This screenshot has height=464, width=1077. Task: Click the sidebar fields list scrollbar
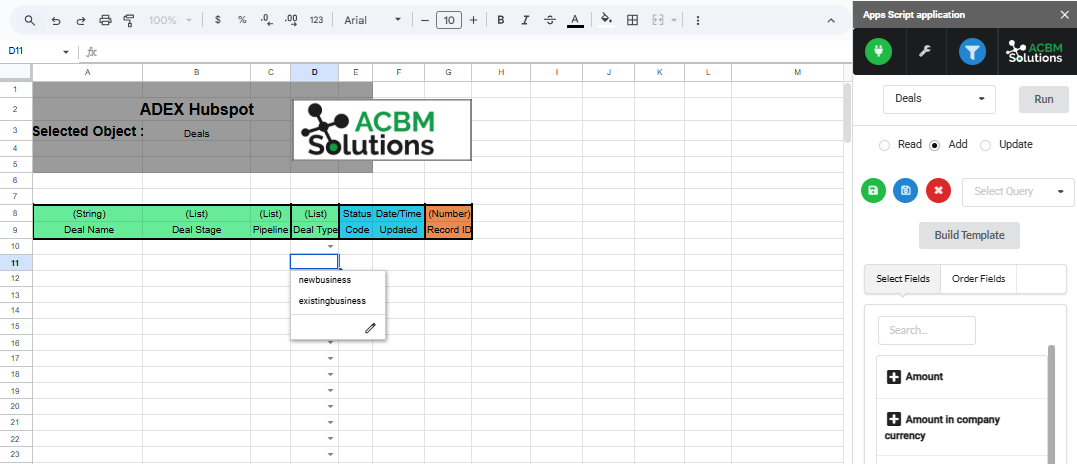coord(1051,405)
